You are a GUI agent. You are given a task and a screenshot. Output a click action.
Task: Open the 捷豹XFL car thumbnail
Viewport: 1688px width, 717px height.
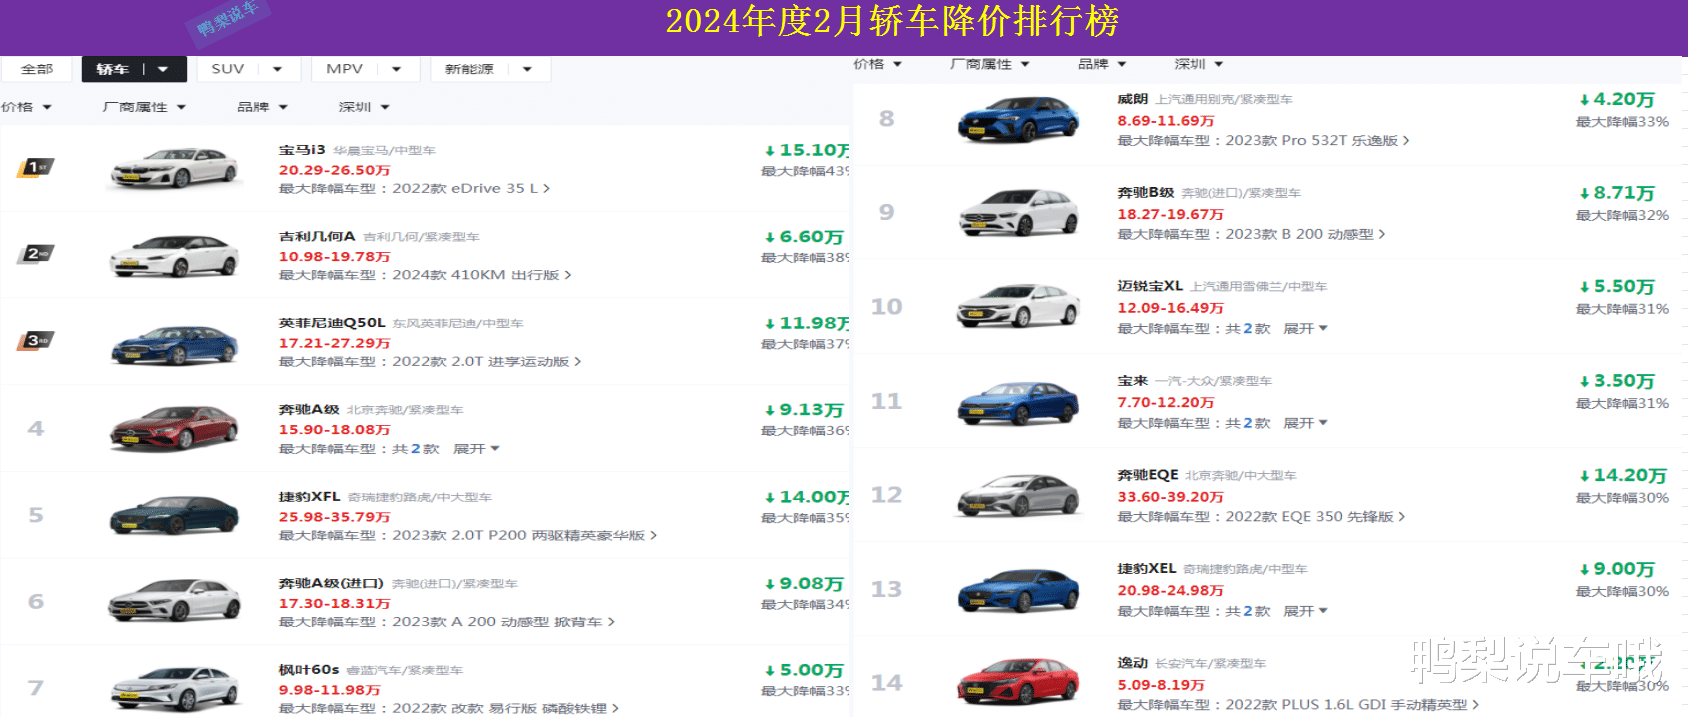click(x=175, y=515)
